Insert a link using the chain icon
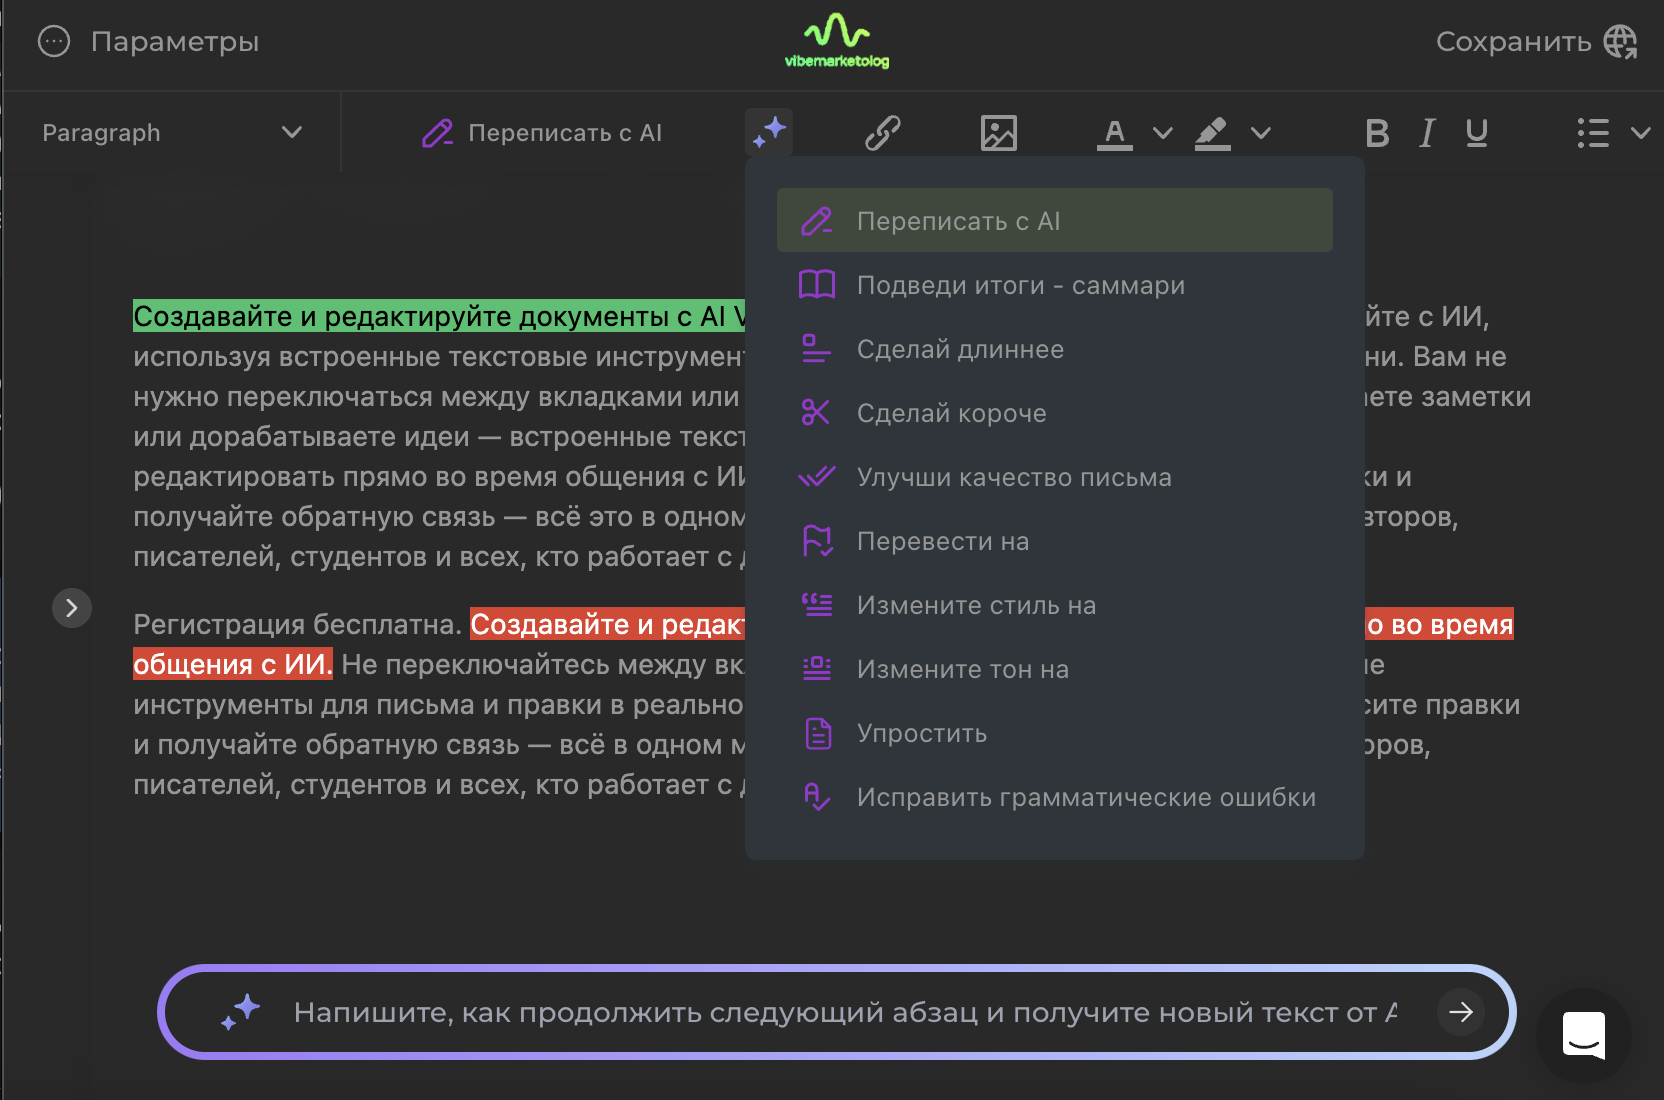 882,132
